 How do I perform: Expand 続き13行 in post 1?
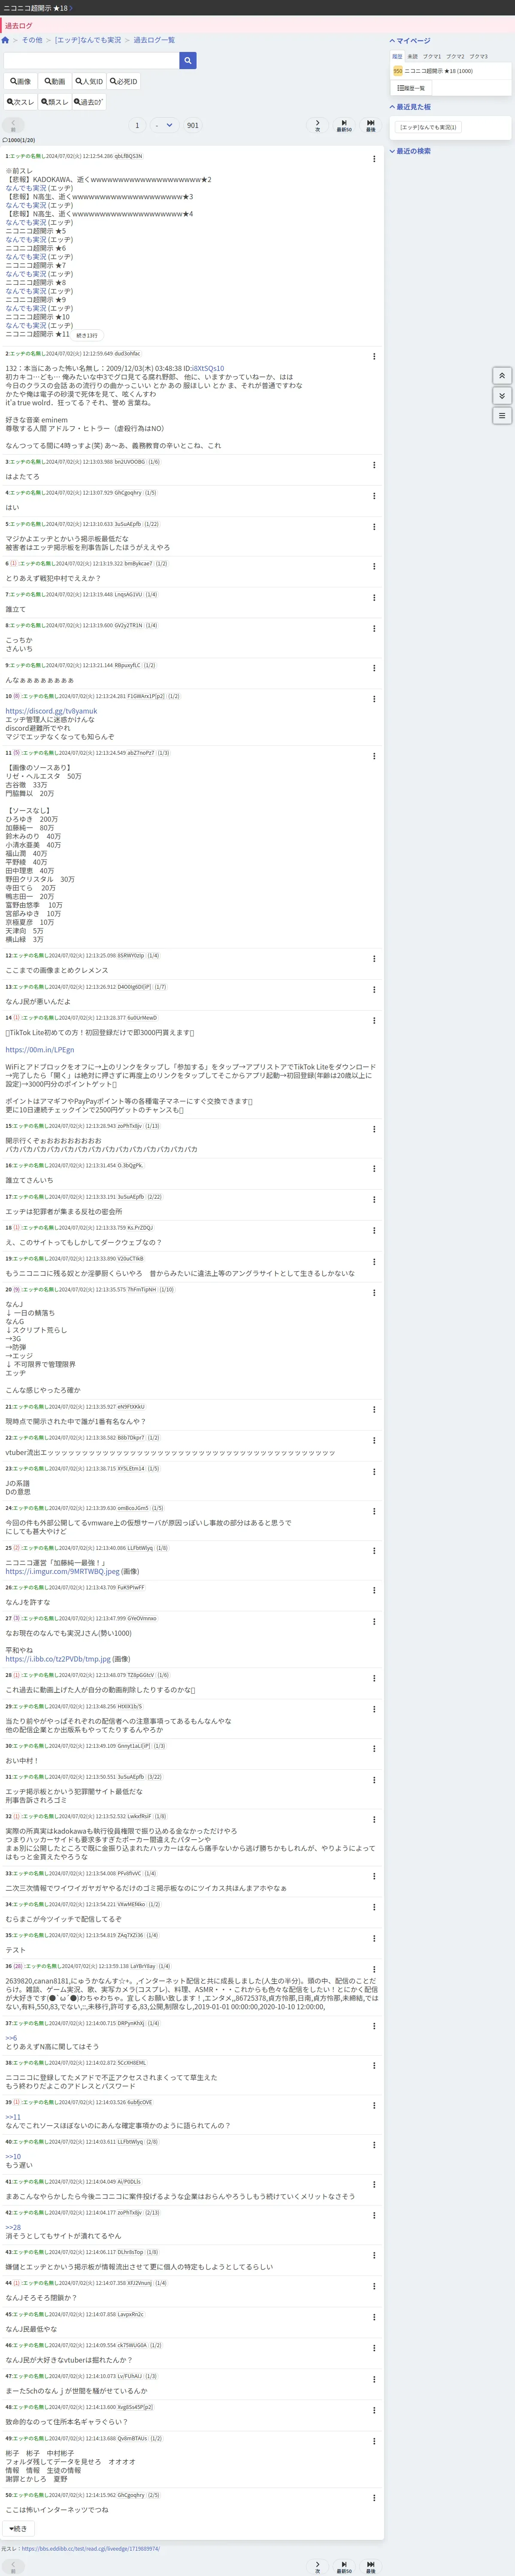pyautogui.click(x=88, y=335)
